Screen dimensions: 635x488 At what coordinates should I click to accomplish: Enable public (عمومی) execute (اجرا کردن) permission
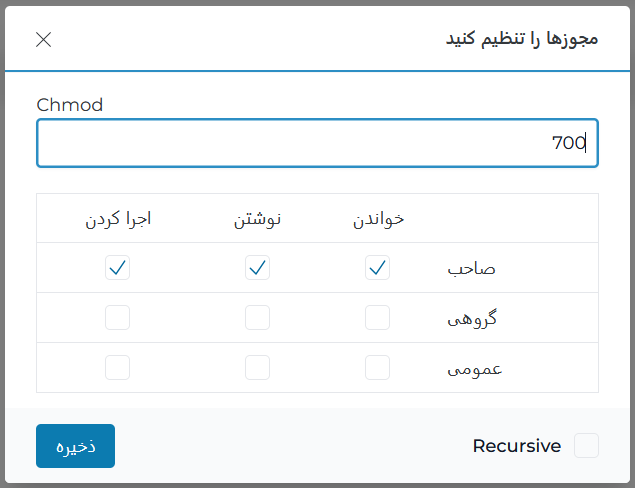117,368
